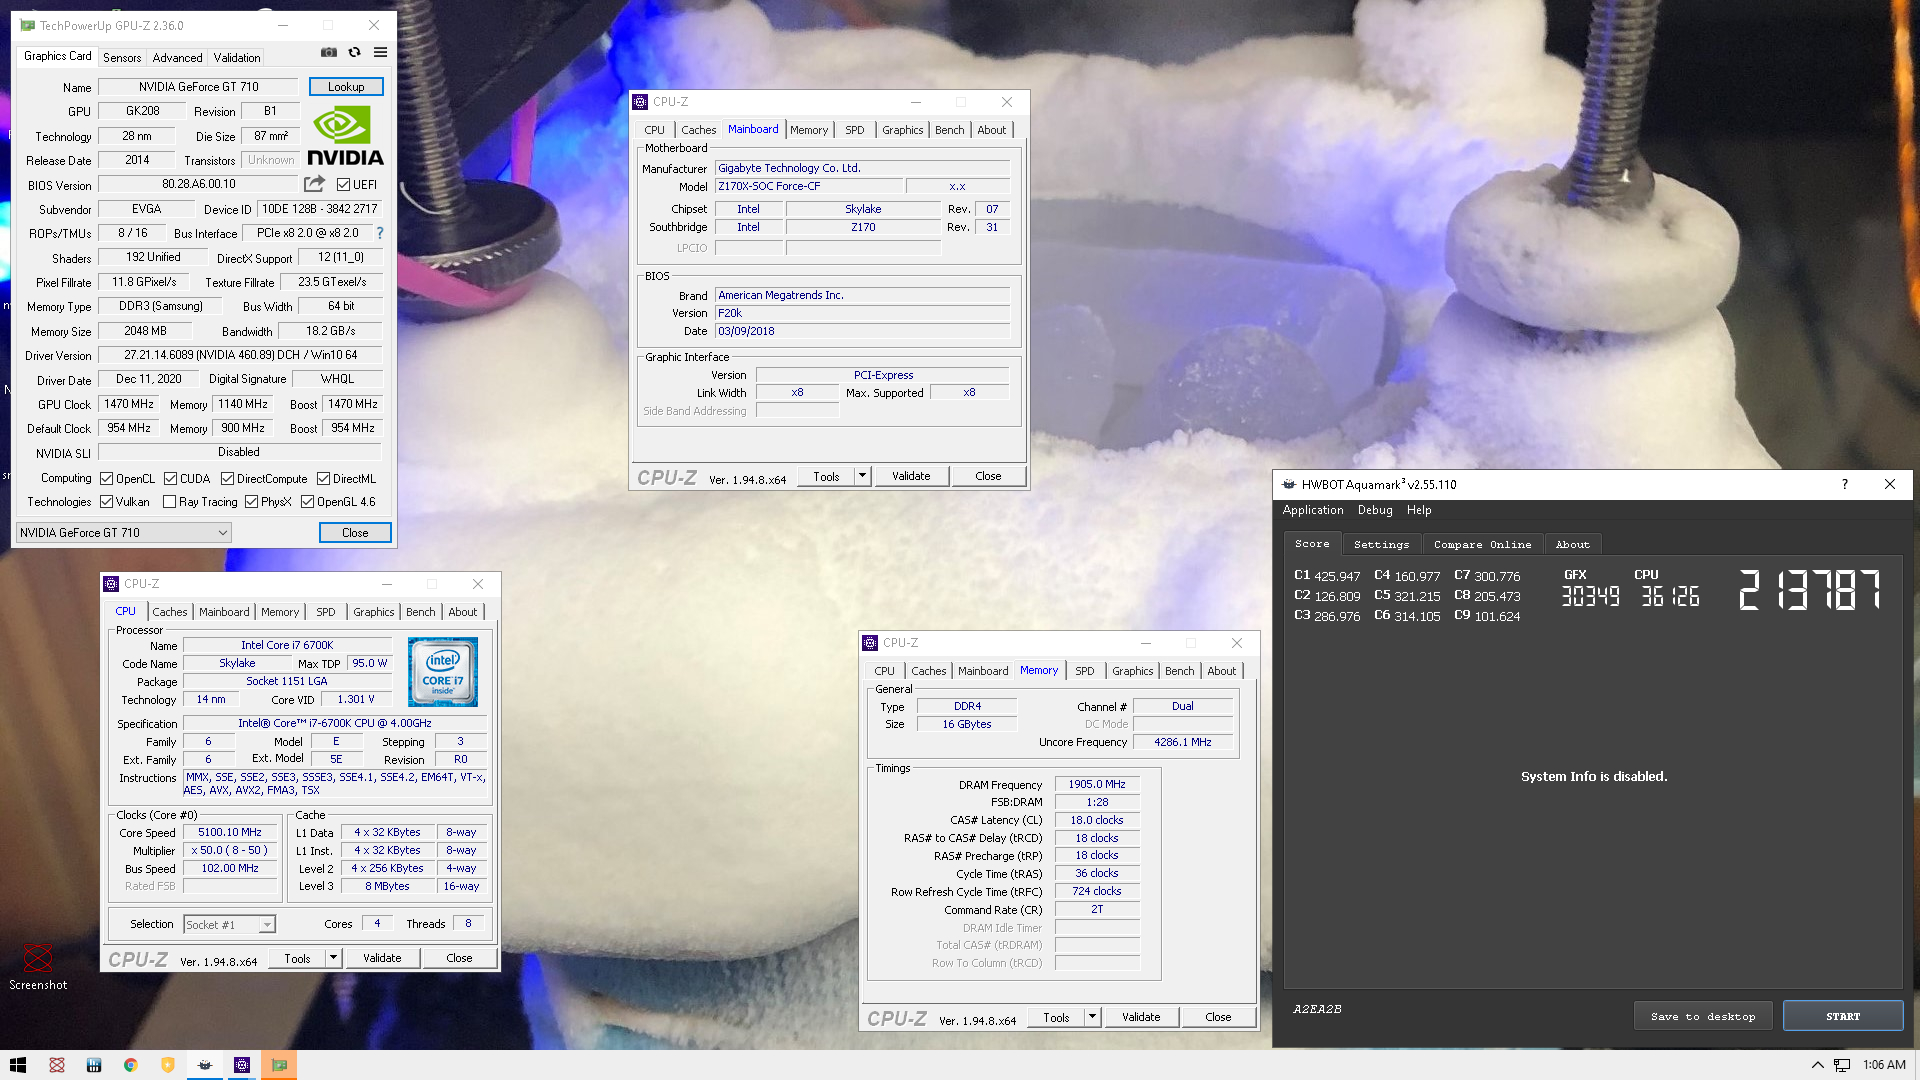Viewport: 1920px width, 1080px height.
Task: Open the Settings tab in Aquamark
Action: pyautogui.click(x=1381, y=544)
